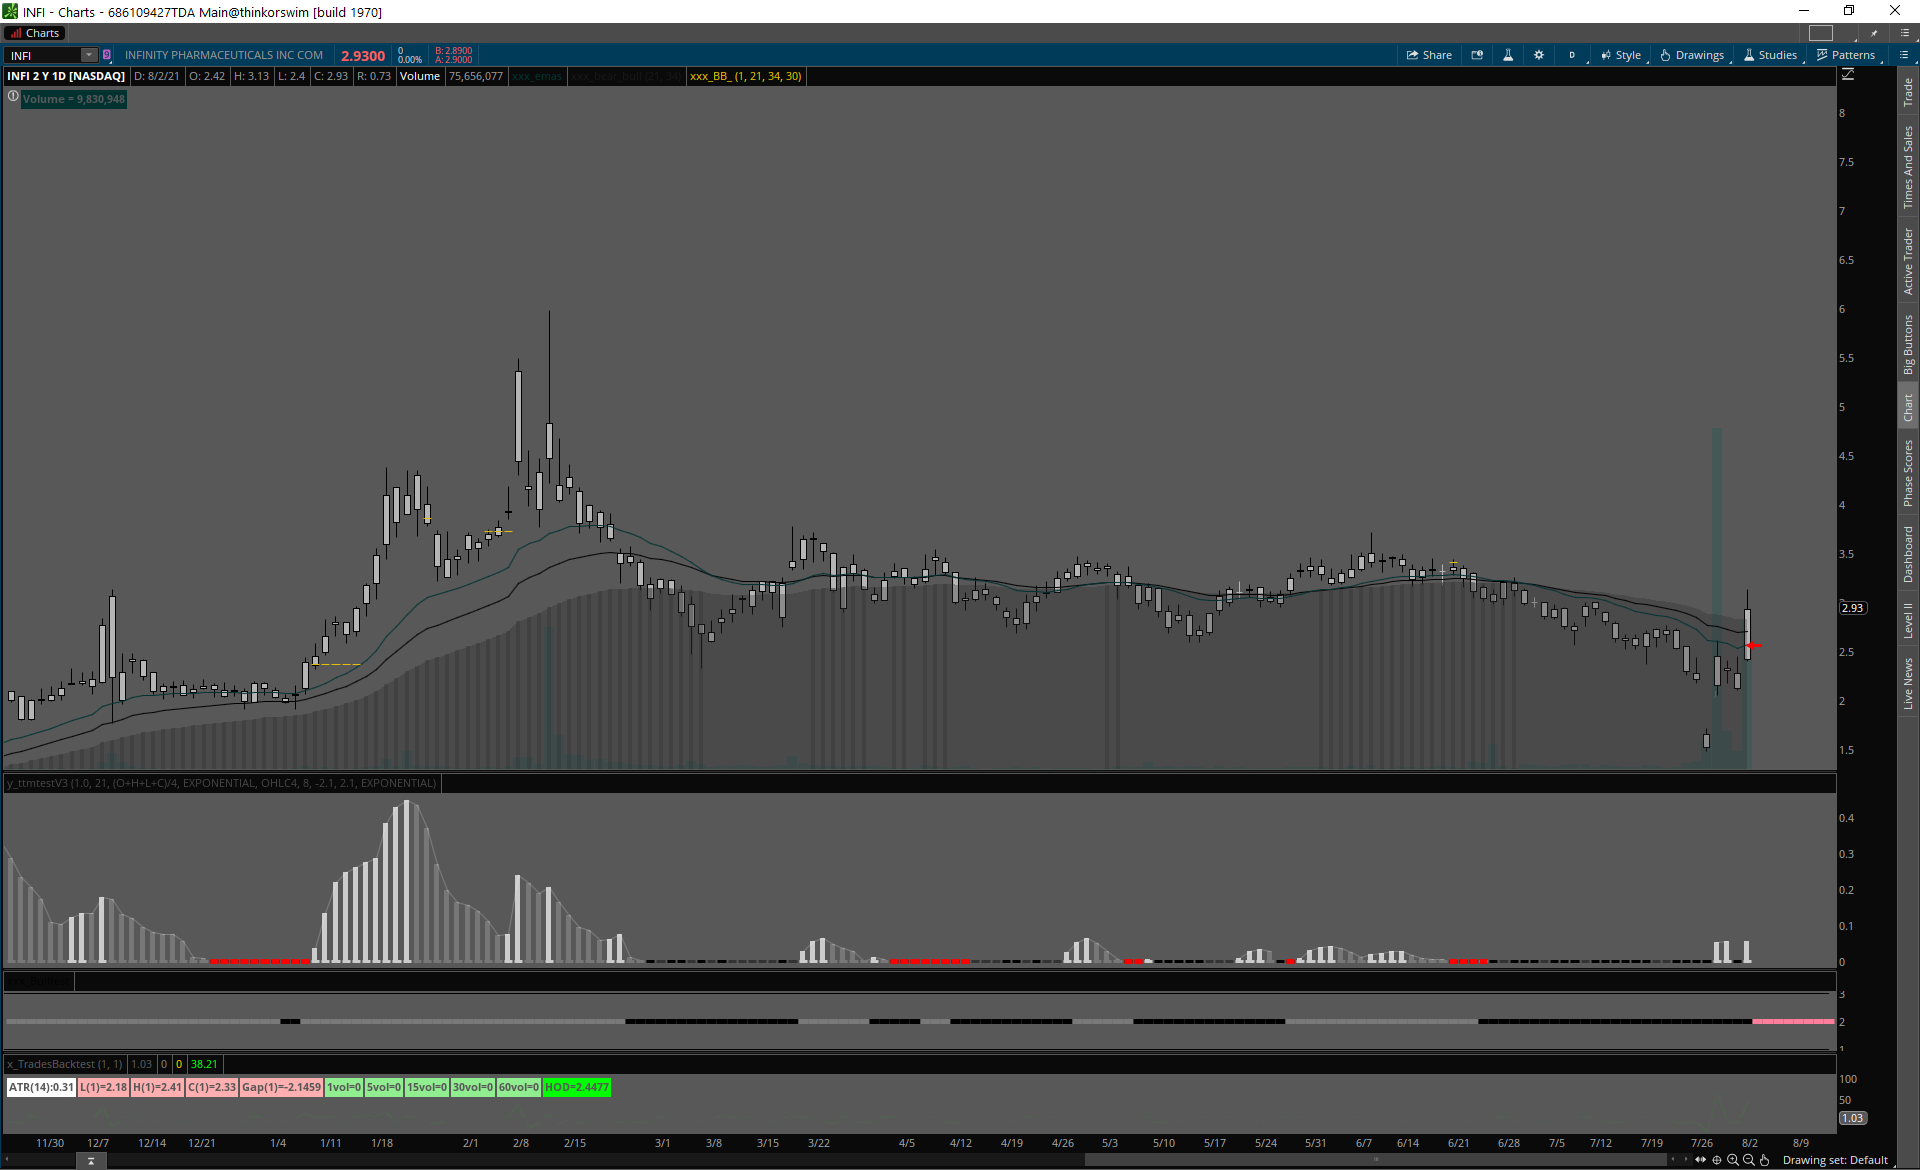Click the zoom out magnifier icon
Viewport: 1920px width, 1170px height.
[x=1749, y=1160]
